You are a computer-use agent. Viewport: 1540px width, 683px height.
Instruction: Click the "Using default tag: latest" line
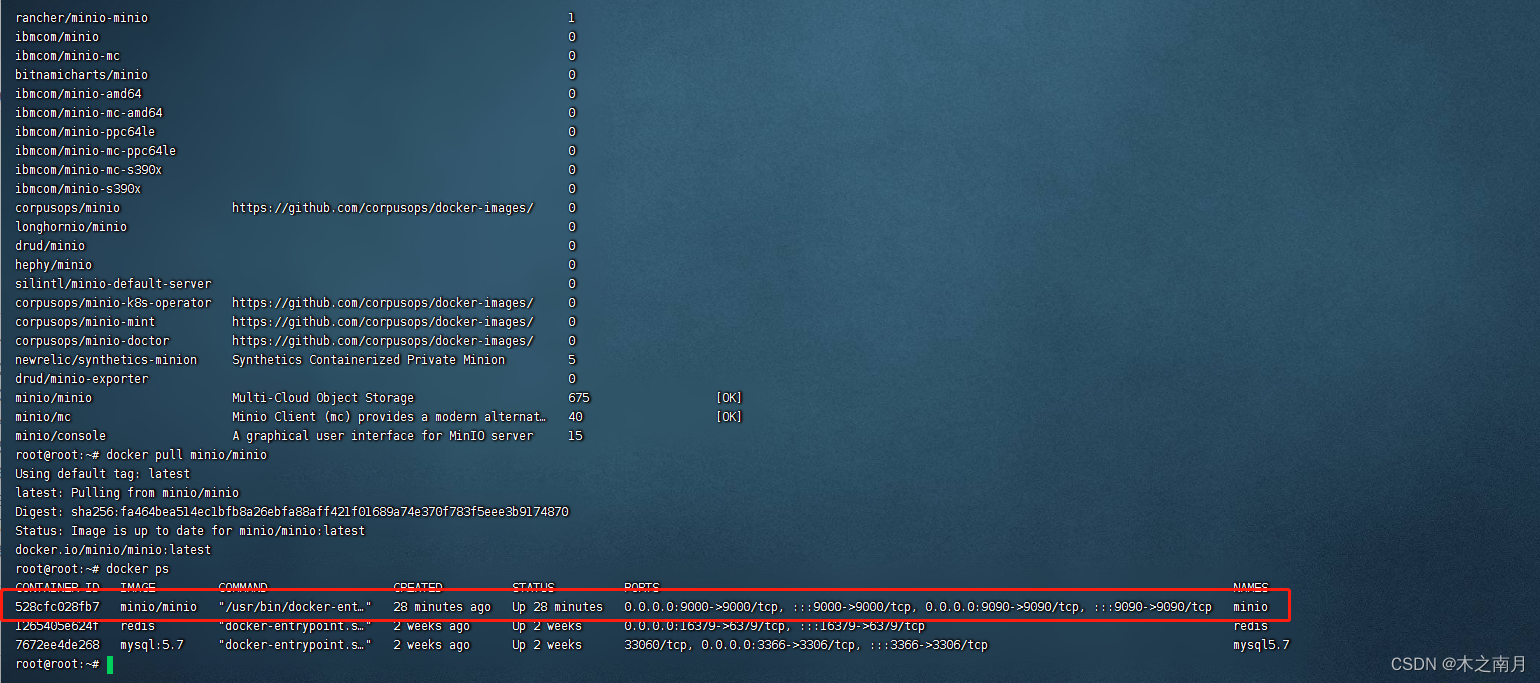(102, 474)
